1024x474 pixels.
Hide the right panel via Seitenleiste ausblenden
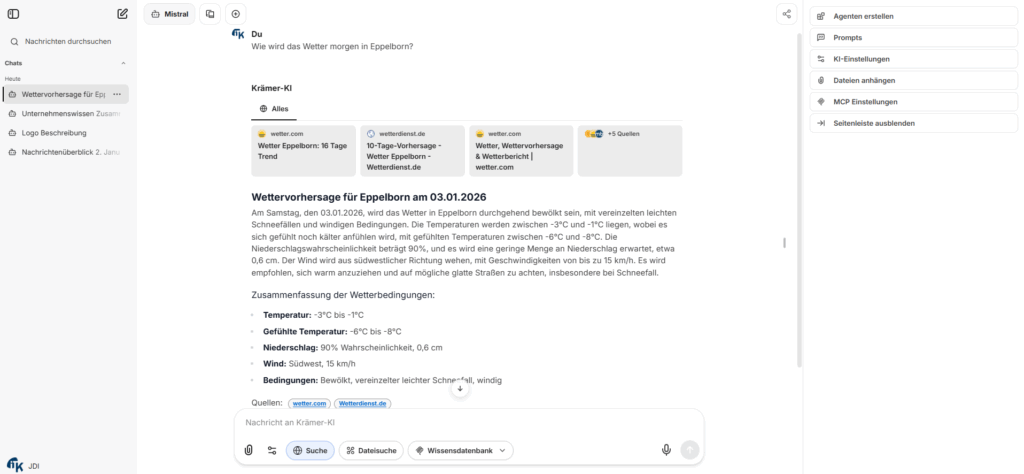coord(875,123)
